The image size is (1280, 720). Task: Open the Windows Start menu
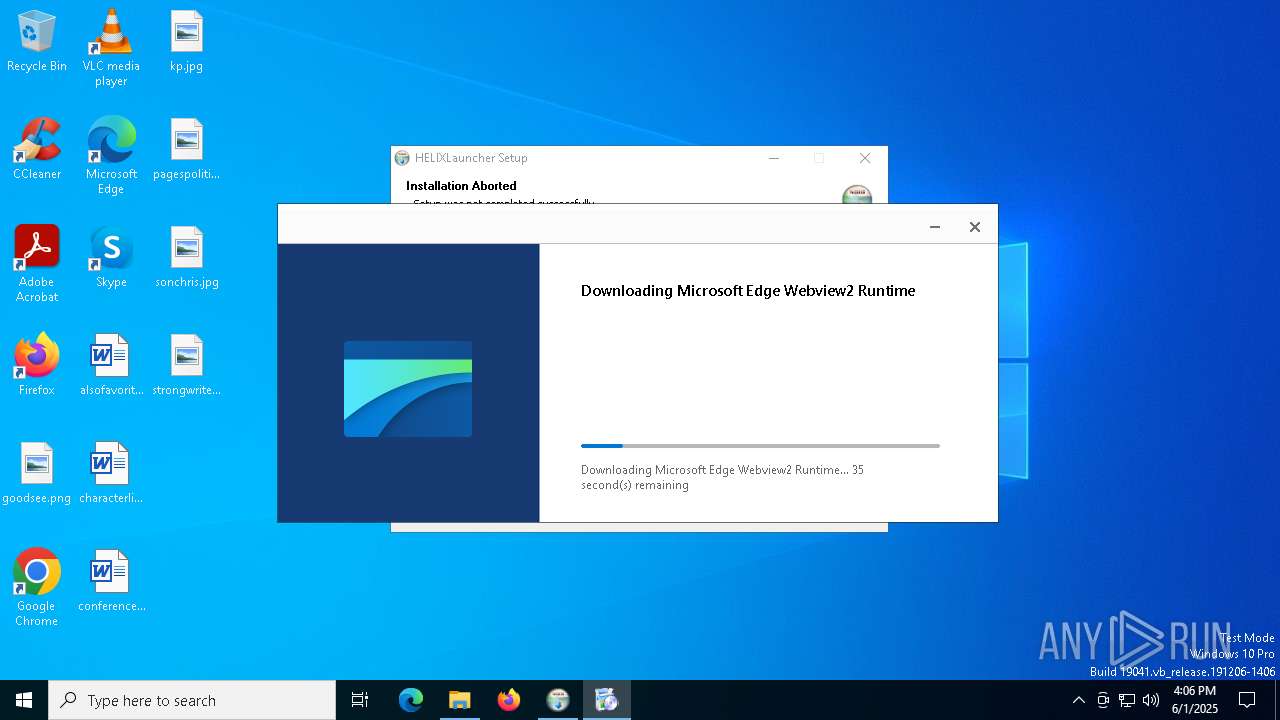(x=24, y=700)
